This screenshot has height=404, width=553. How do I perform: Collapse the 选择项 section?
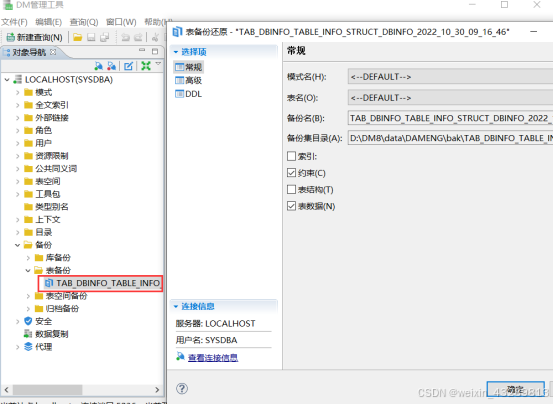[176, 52]
